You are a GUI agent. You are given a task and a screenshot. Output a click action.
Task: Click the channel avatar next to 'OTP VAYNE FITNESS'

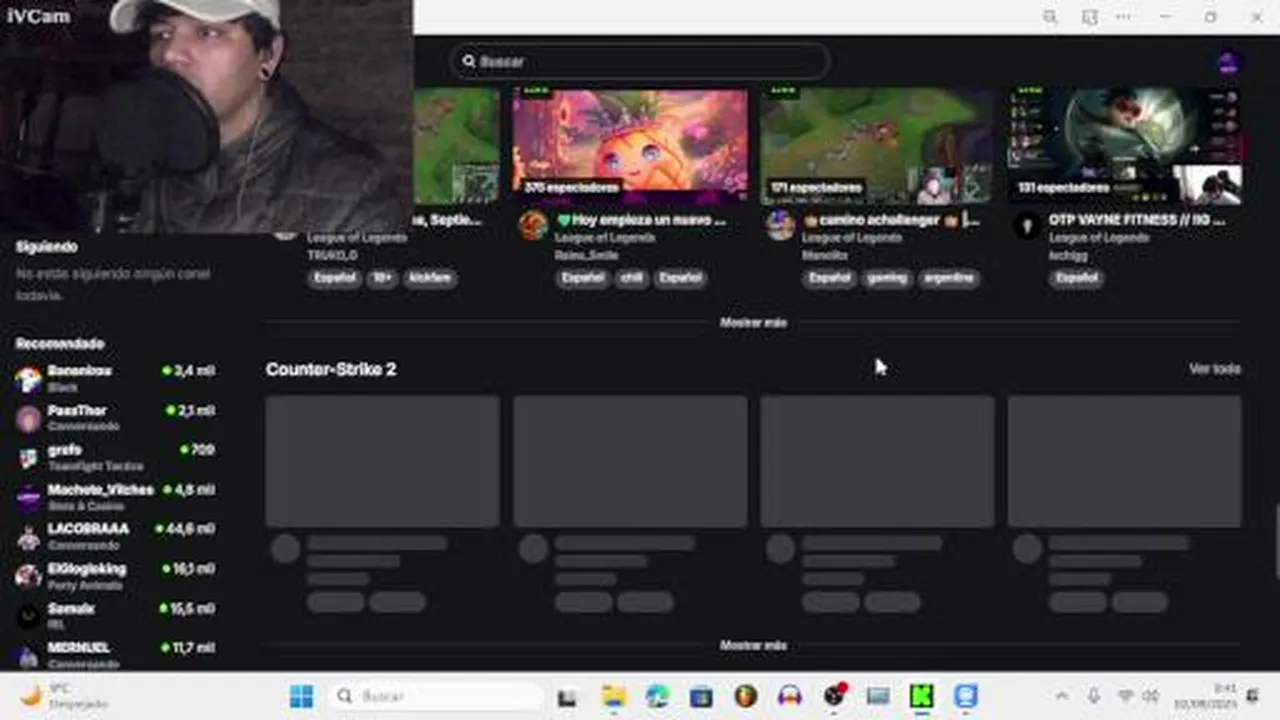point(1027,225)
